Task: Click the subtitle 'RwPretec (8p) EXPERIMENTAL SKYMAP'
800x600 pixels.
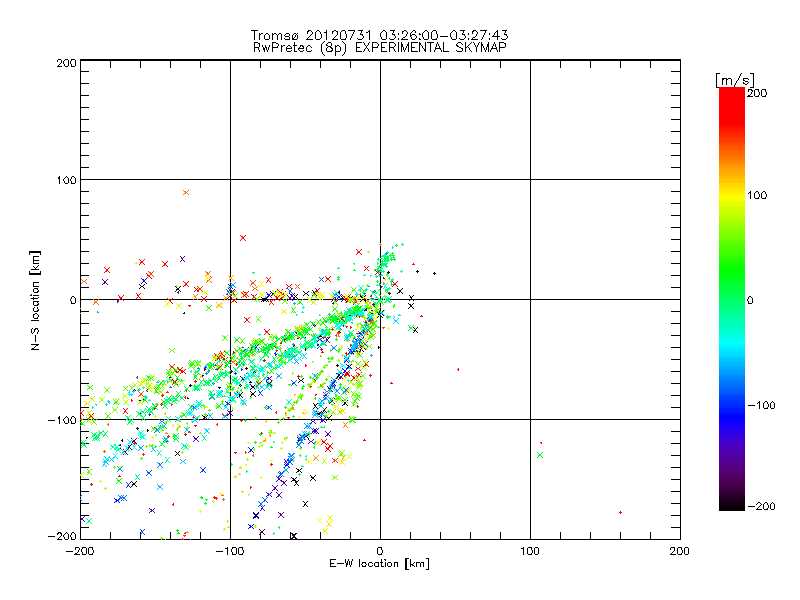Action: [380, 48]
